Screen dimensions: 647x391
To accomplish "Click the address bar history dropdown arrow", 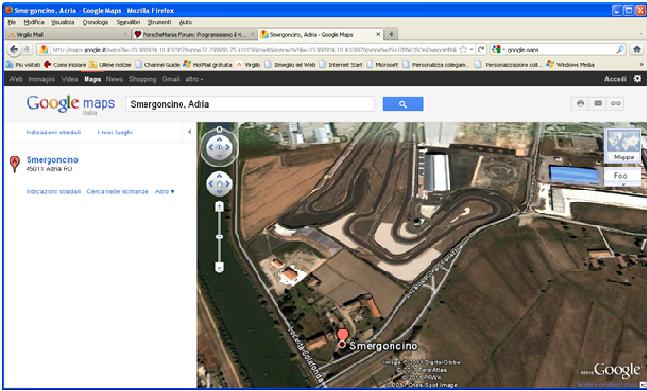I will pos(471,49).
